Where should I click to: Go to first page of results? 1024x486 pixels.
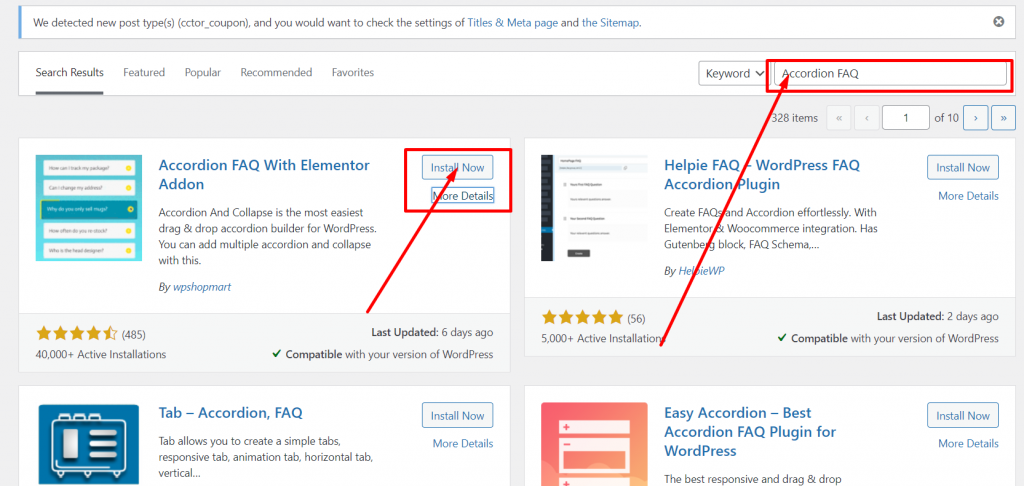[x=839, y=118]
